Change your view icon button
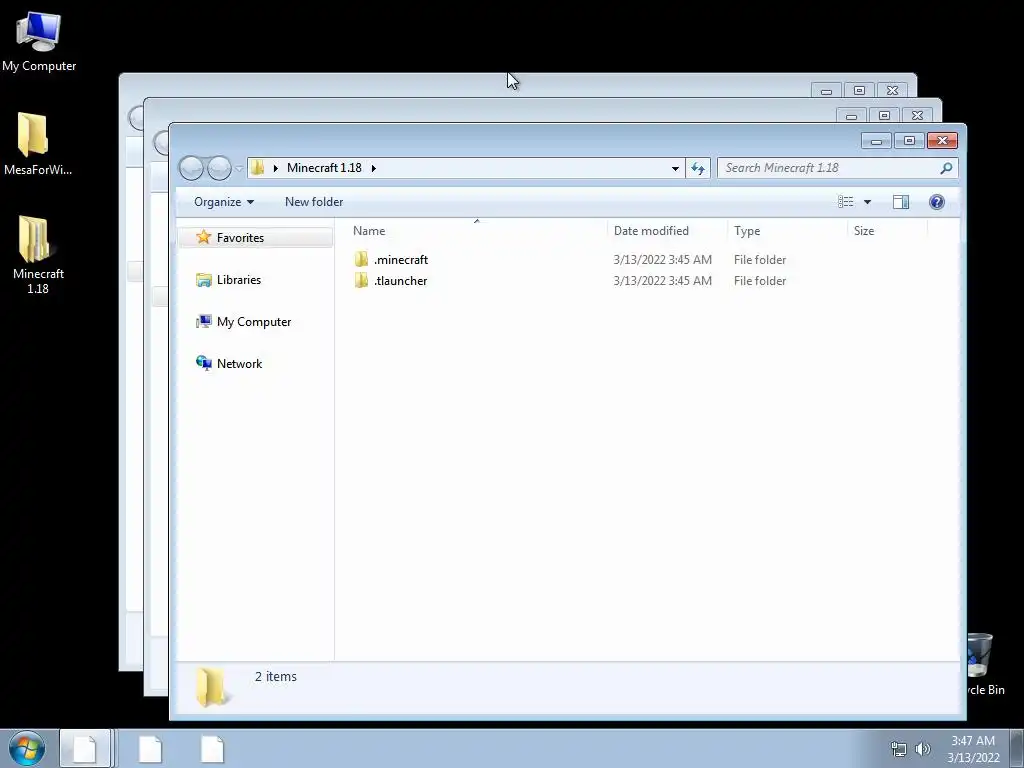 [846, 202]
